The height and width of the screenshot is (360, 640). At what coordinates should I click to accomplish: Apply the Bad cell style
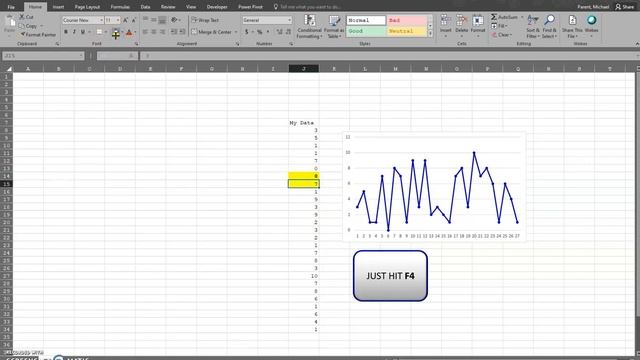tap(407, 20)
